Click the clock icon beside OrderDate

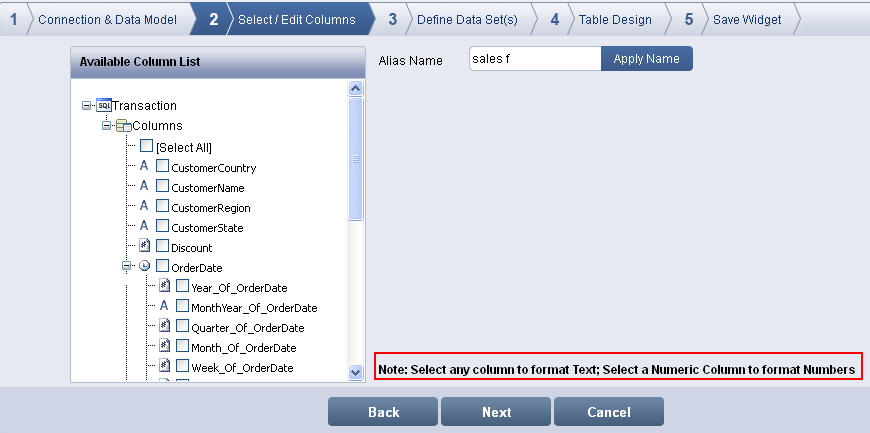pos(144,267)
